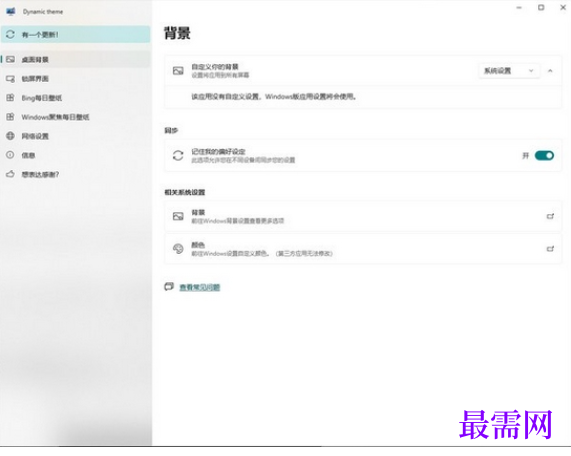
Task: Open the 系统设置 background dropdown
Action: (x=509, y=71)
